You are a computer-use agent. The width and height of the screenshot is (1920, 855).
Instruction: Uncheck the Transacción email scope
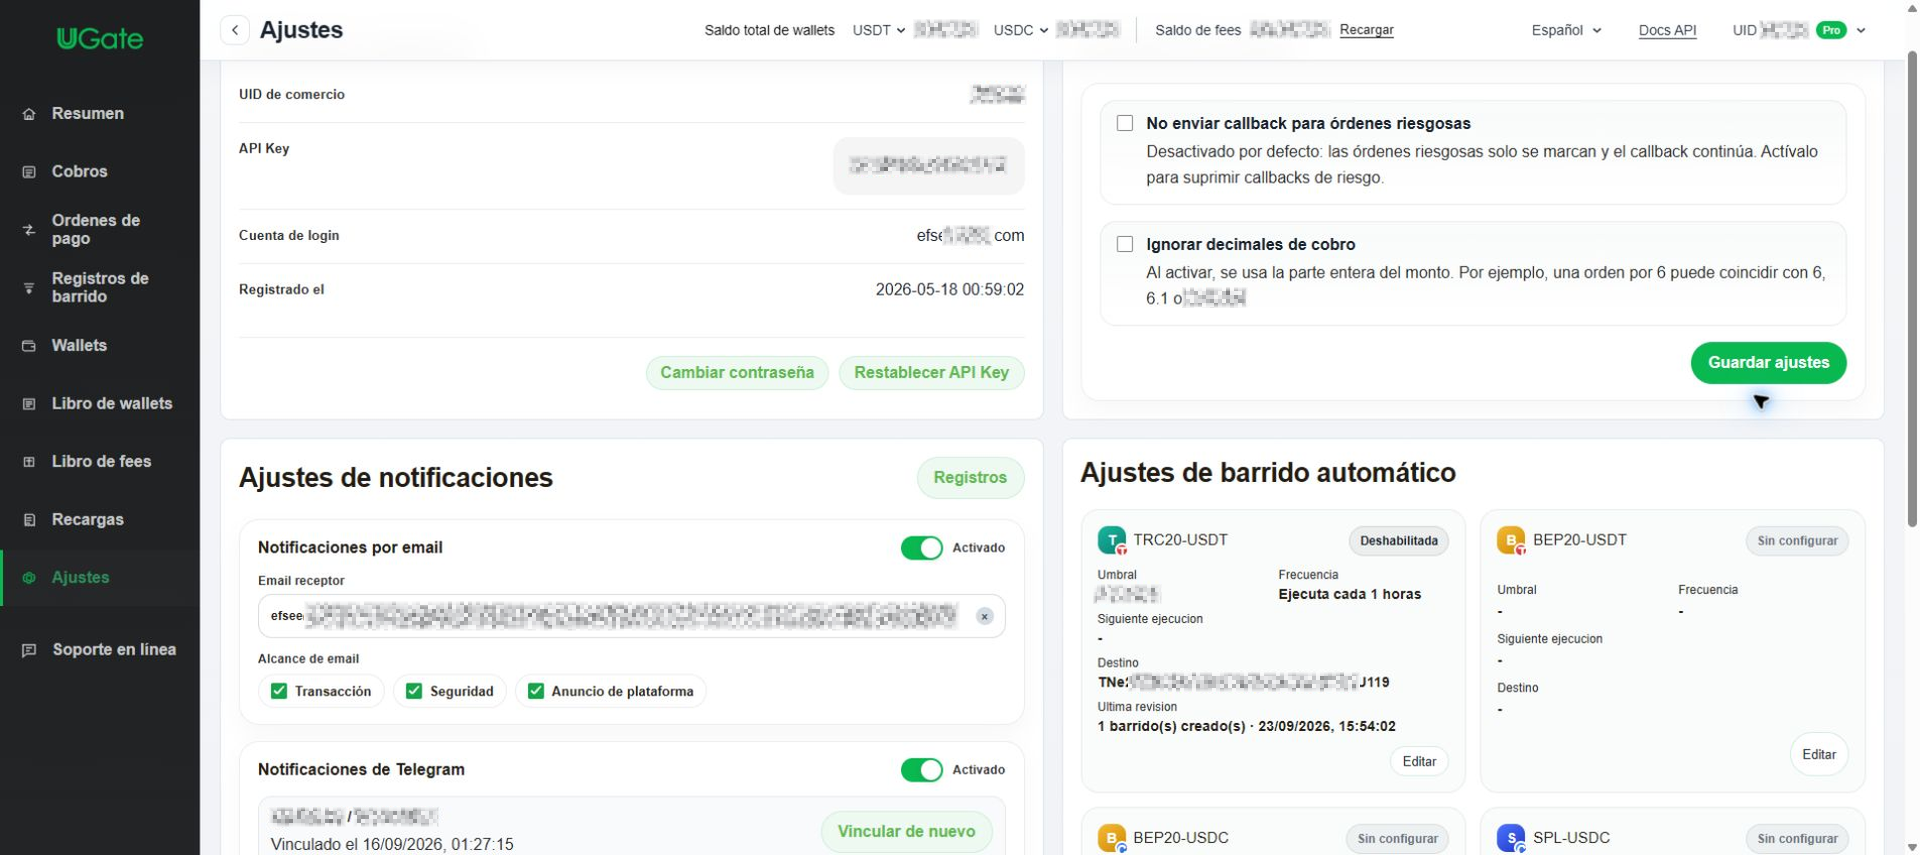point(279,691)
